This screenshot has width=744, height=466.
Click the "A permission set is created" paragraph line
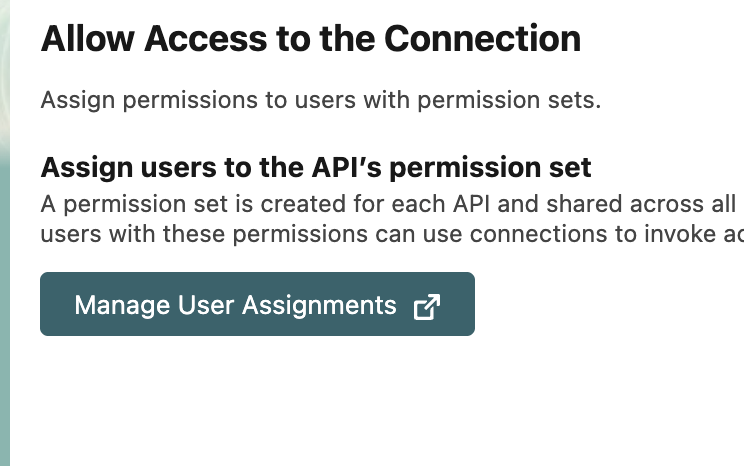tap(390, 205)
